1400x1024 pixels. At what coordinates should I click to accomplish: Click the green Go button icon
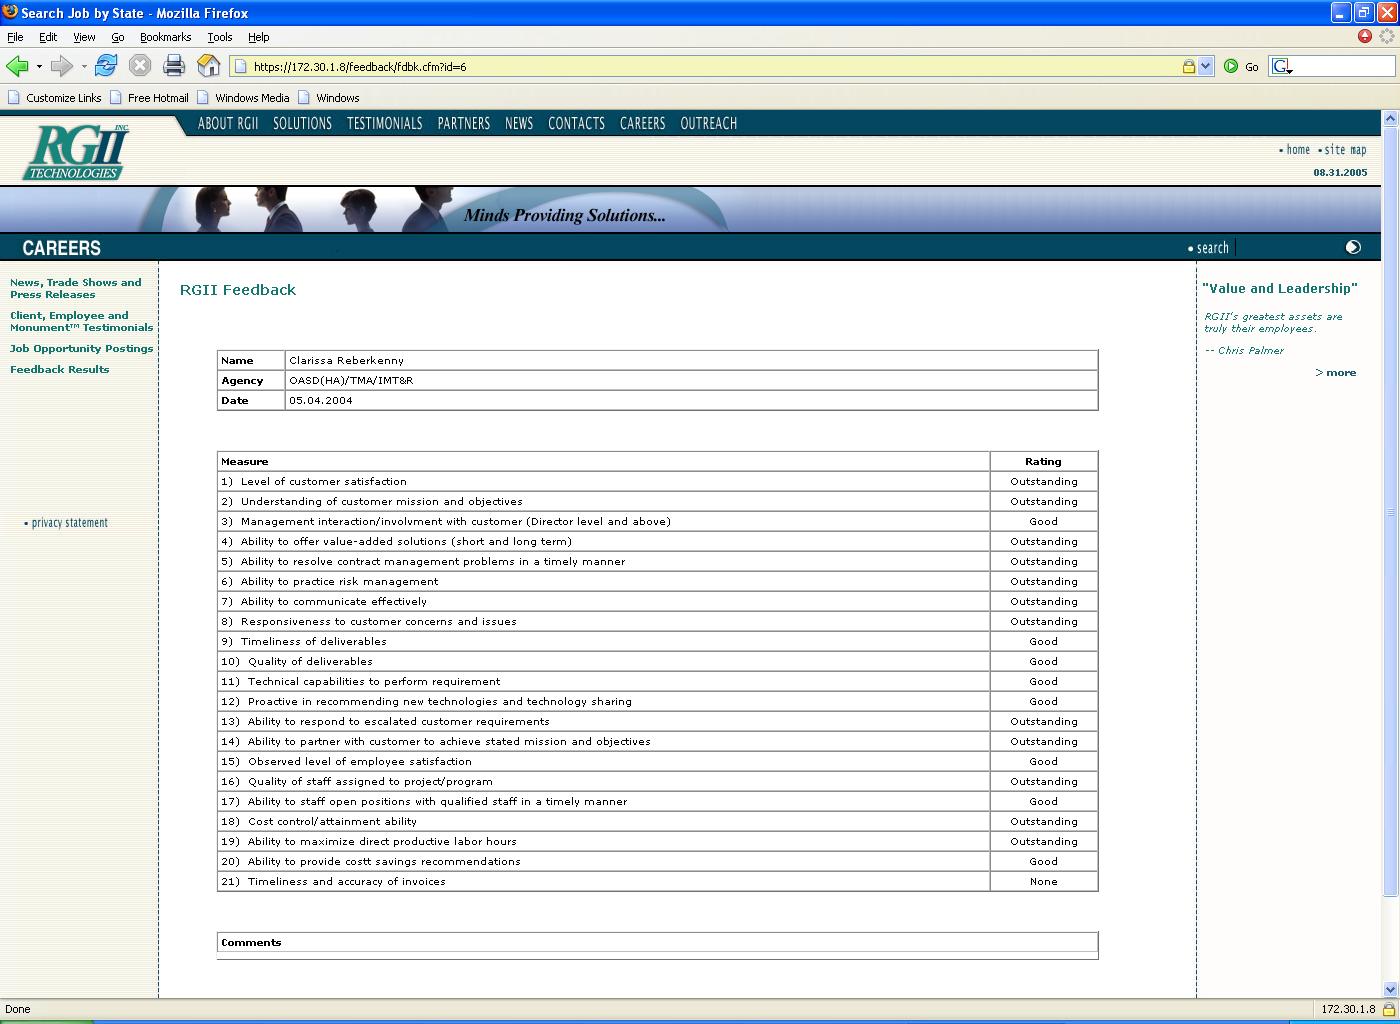1231,66
